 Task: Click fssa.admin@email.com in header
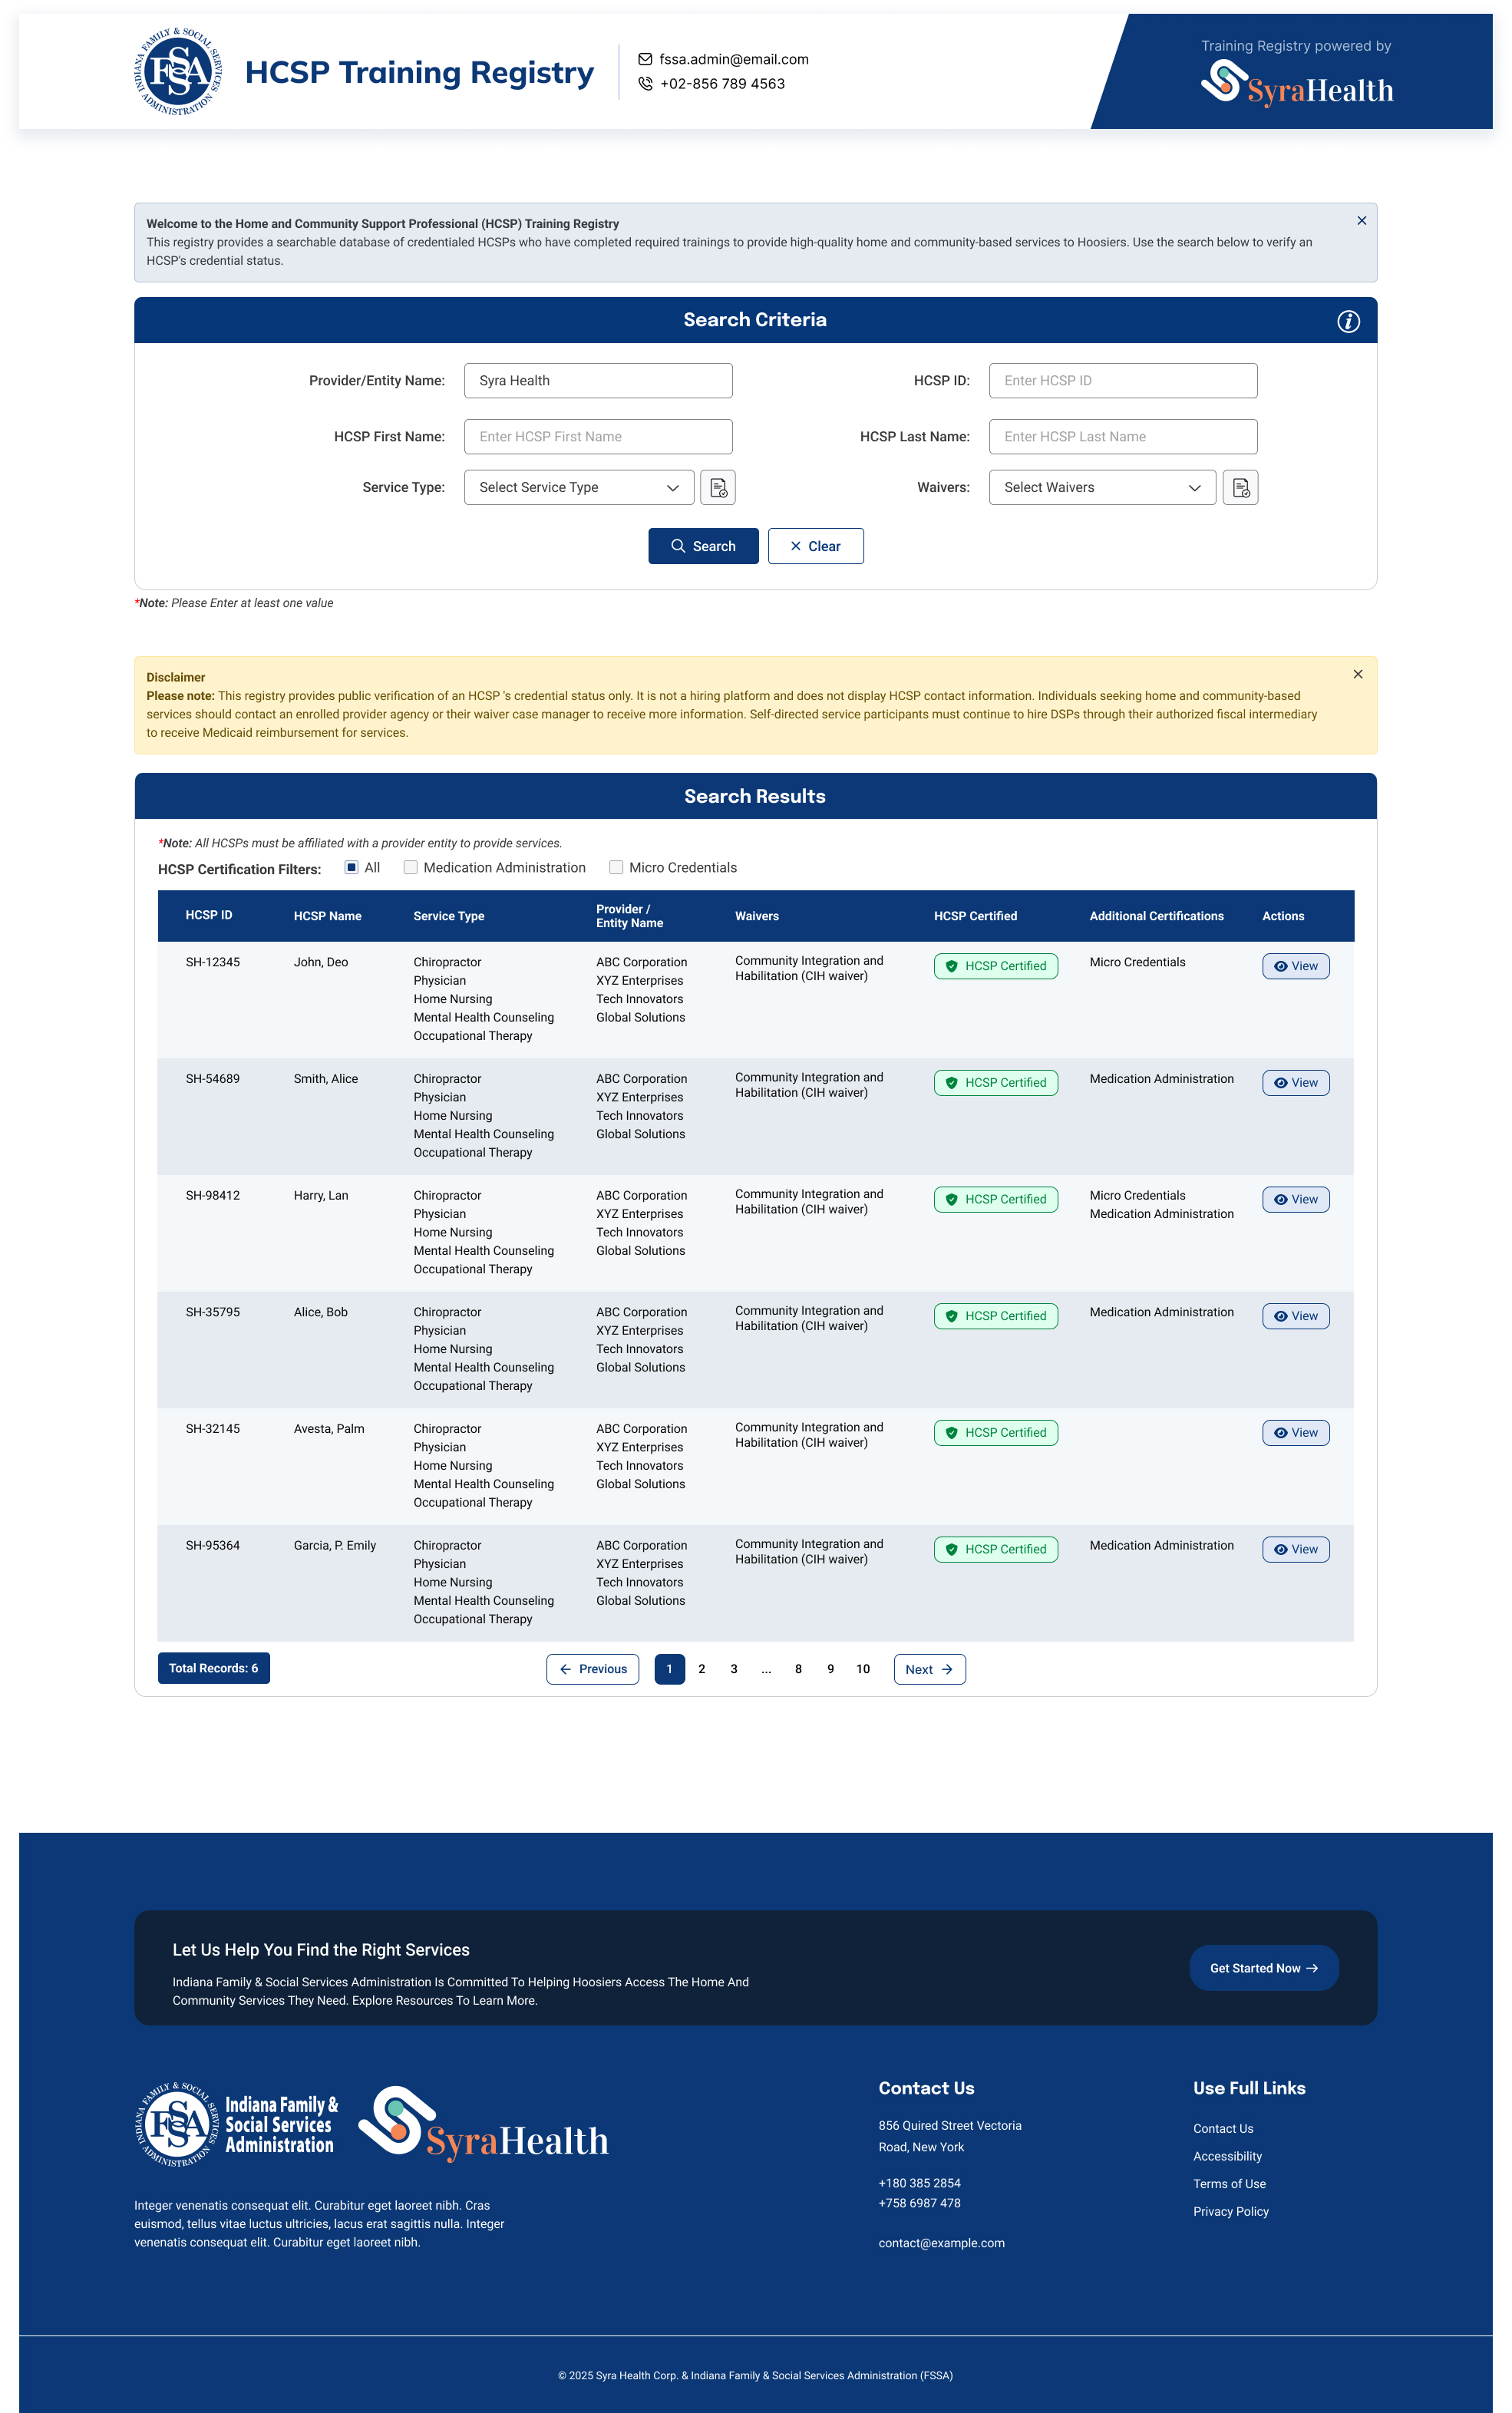734,59
